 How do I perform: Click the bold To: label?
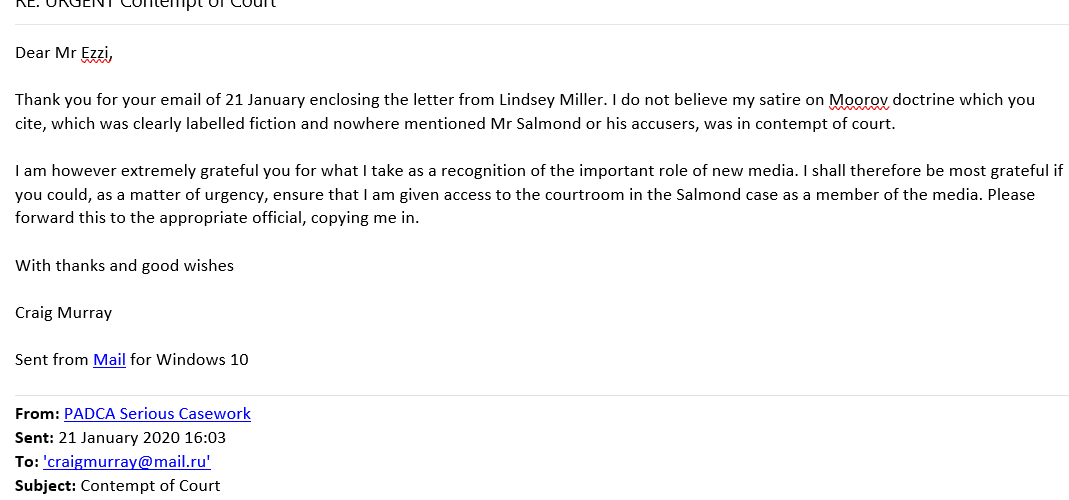26,462
